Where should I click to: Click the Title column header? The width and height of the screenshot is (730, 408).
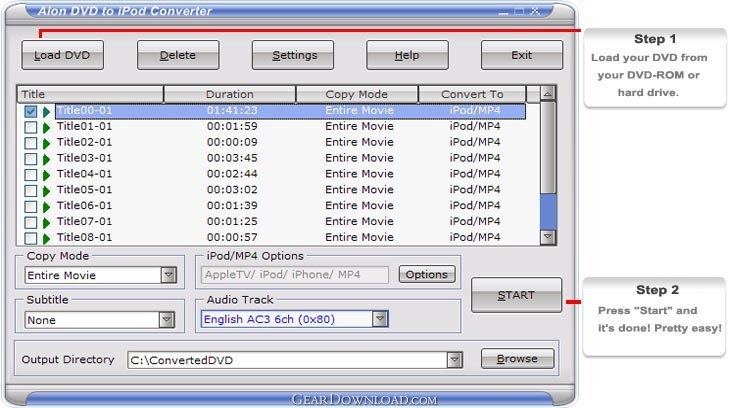click(x=90, y=94)
